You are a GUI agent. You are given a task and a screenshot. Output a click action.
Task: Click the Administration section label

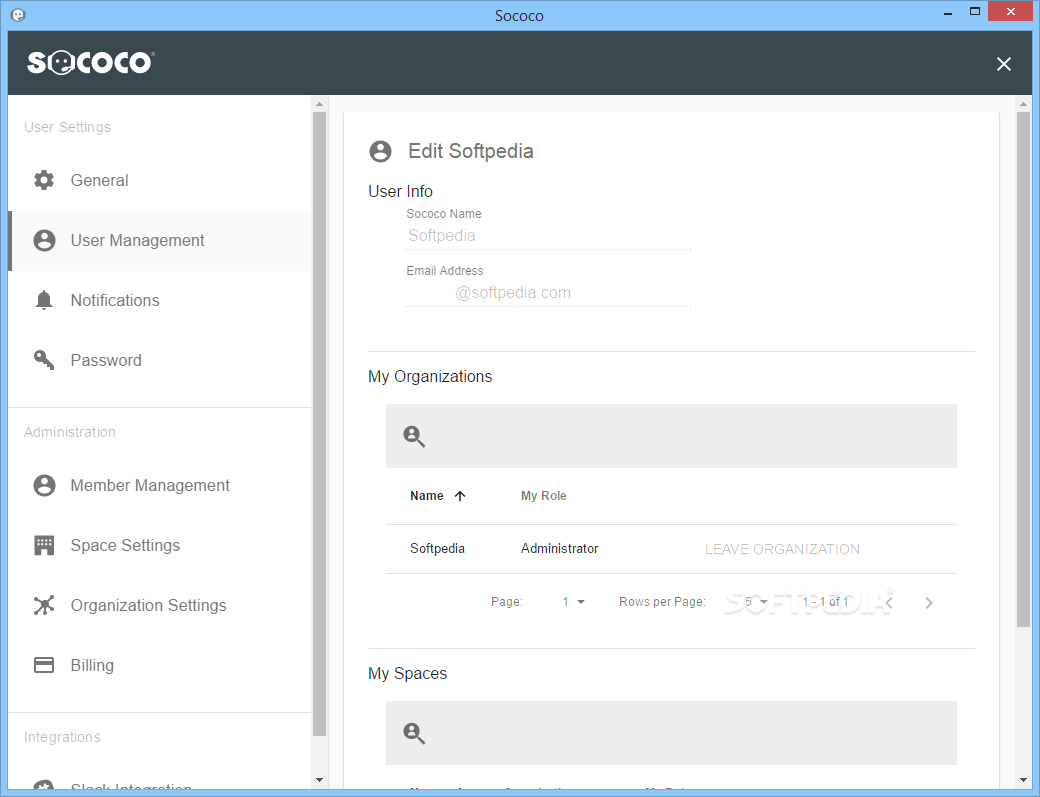tap(70, 432)
